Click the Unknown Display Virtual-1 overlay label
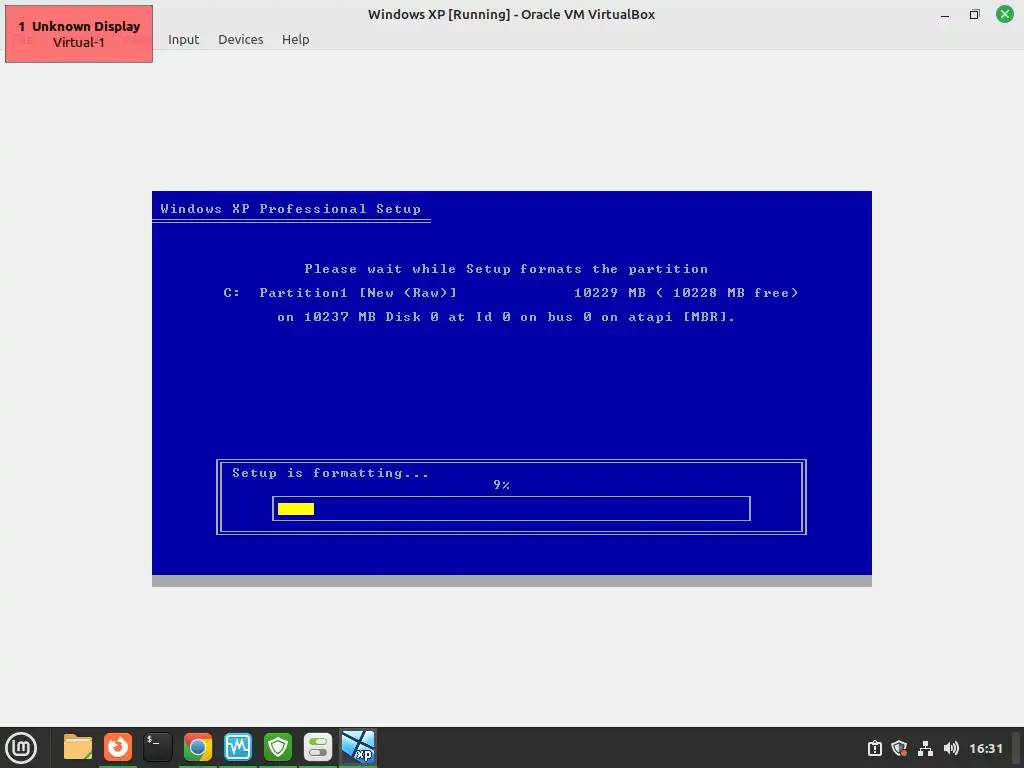 pyautogui.click(x=79, y=34)
